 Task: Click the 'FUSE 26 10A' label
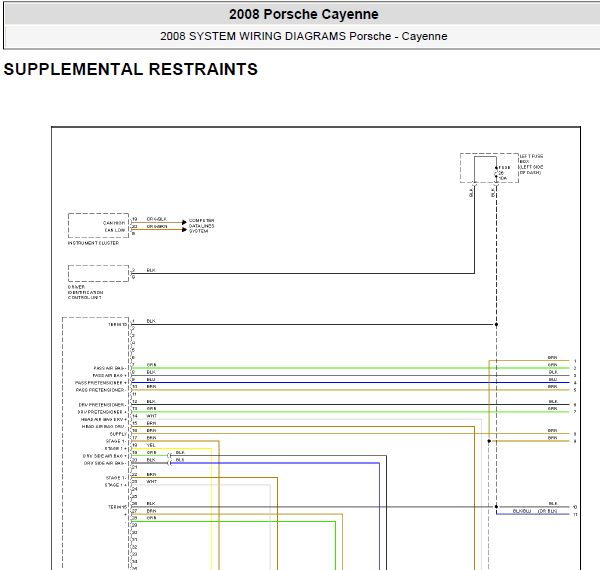click(504, 173)
